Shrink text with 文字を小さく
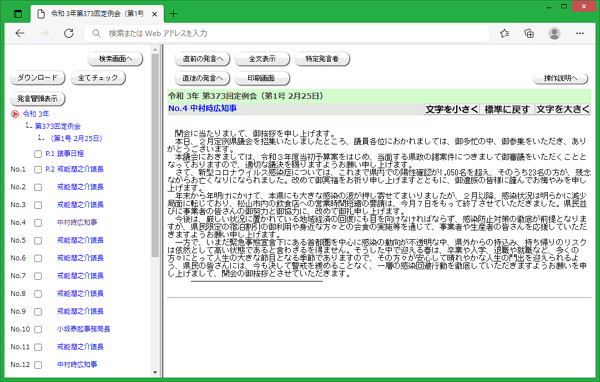Viewport: 600px width, 382px height. click(x=452, y=109)
